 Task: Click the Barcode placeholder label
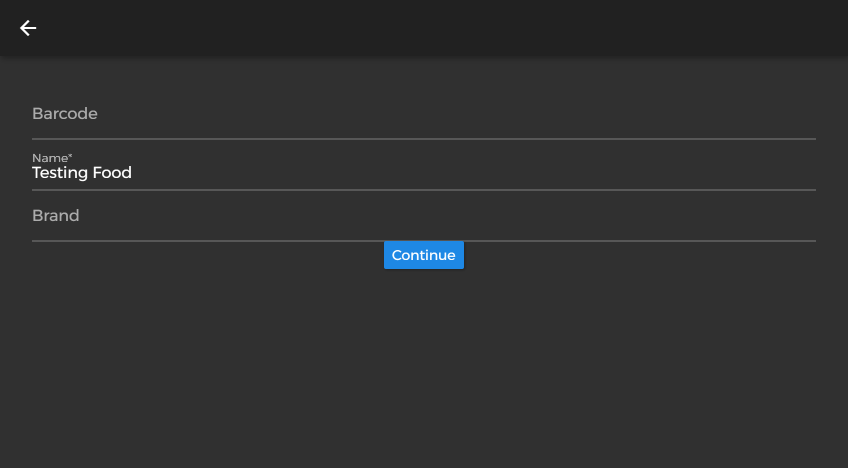65,114
